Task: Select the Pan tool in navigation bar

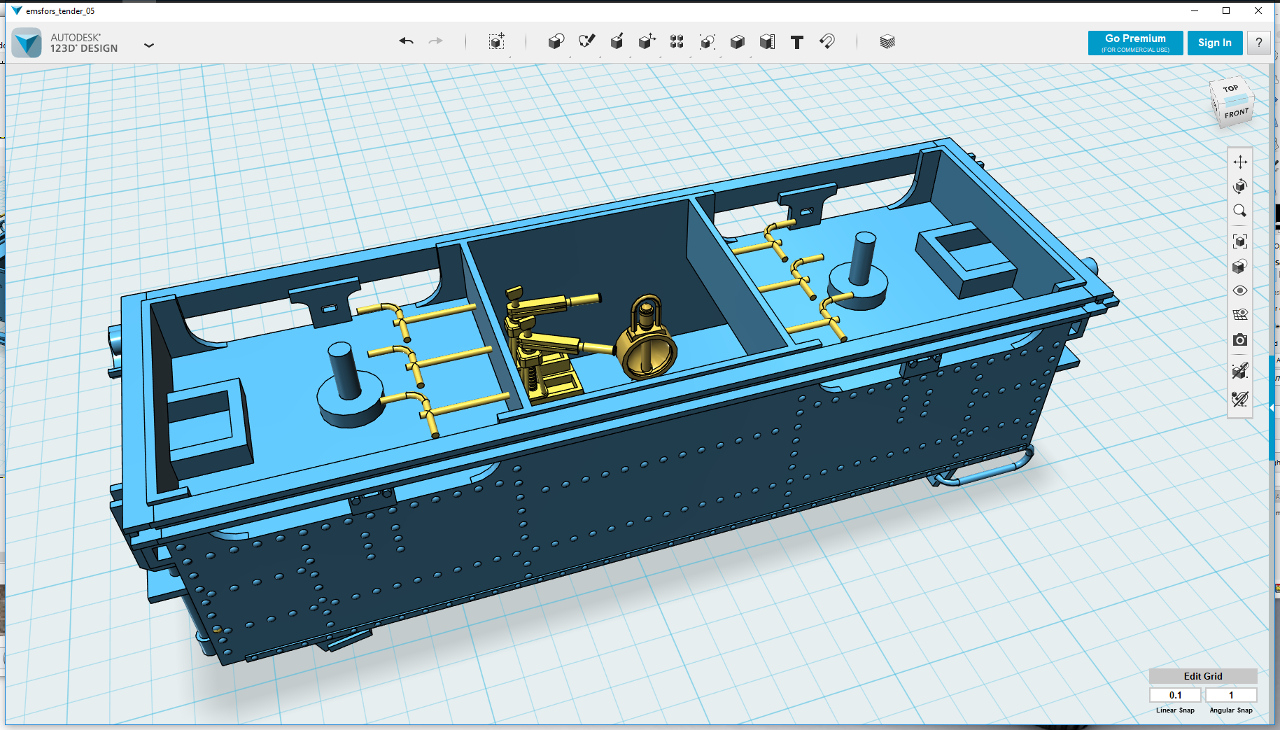Action: coord(1240,162)
